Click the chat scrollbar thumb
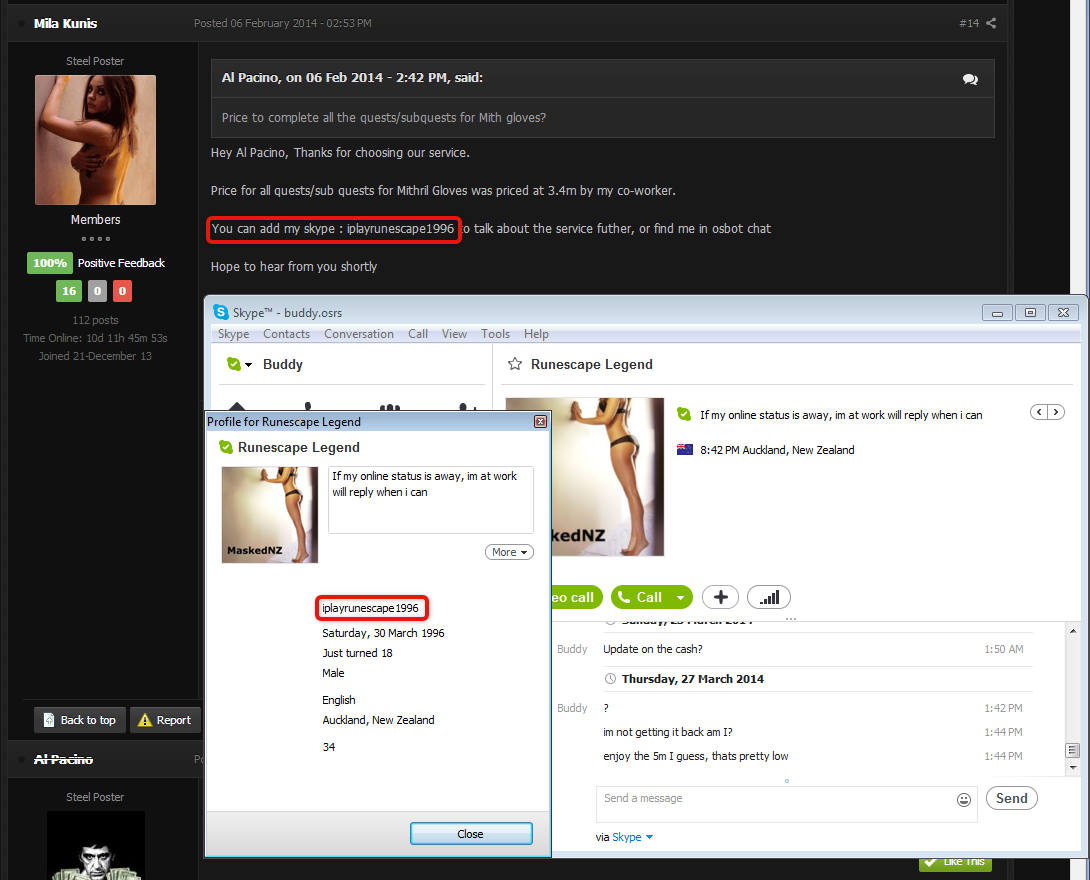1090x880 pixels. pyautogui.click(x=1073, y=750)
